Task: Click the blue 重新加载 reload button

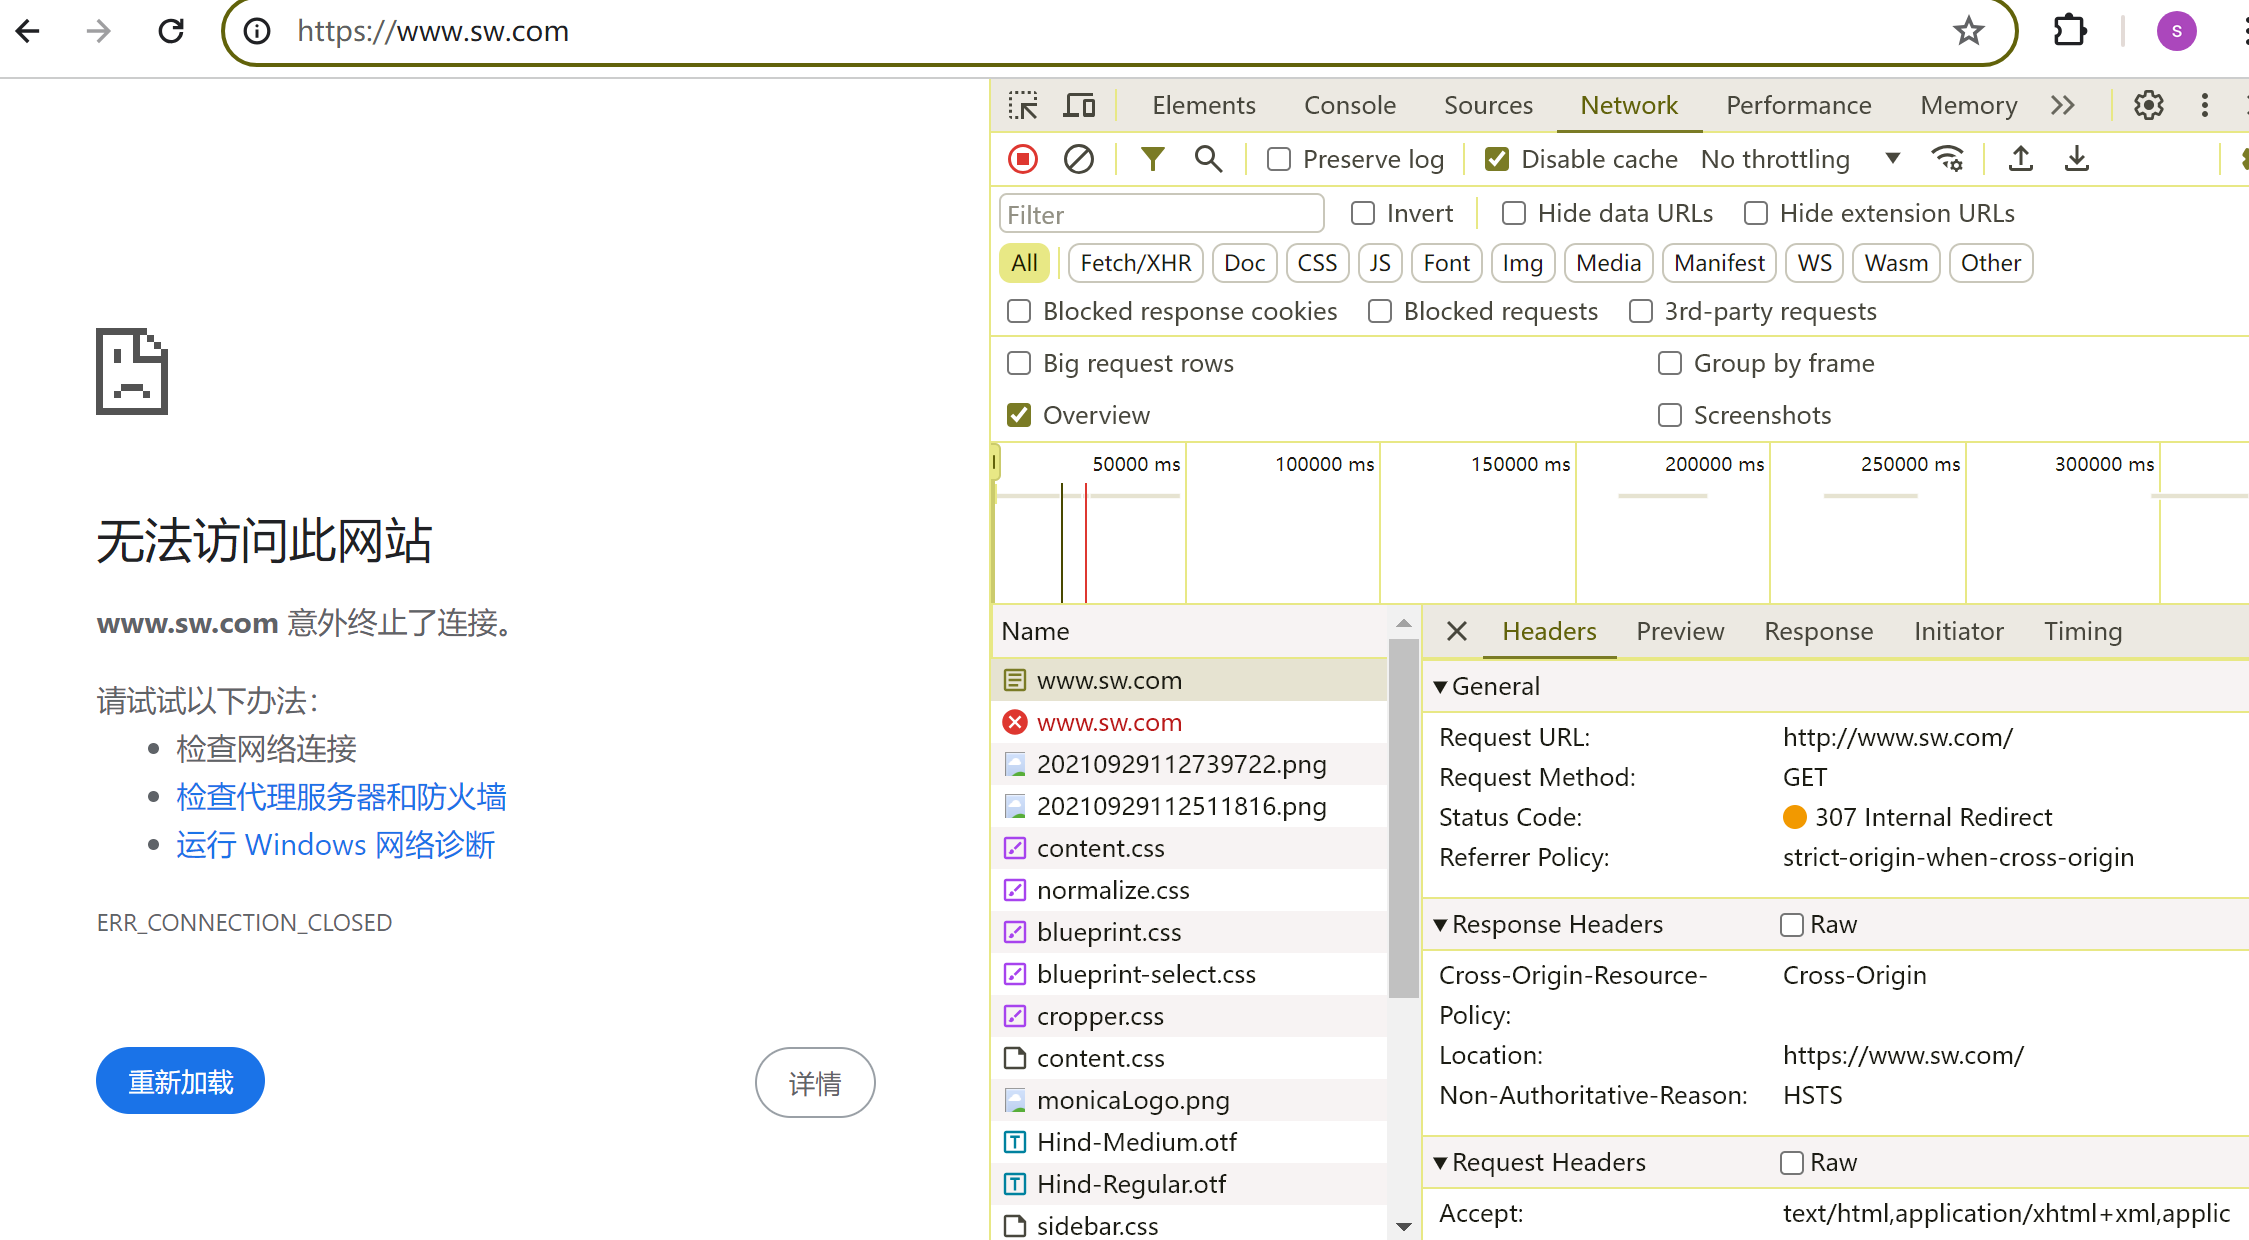Action: click(x=180, y=1081)
